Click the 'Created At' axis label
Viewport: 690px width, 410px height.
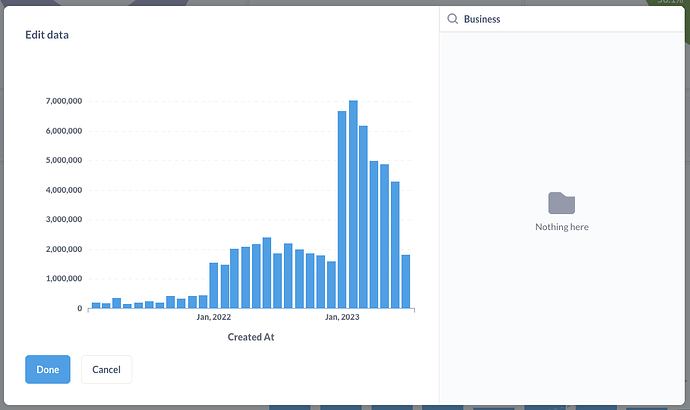251,337
